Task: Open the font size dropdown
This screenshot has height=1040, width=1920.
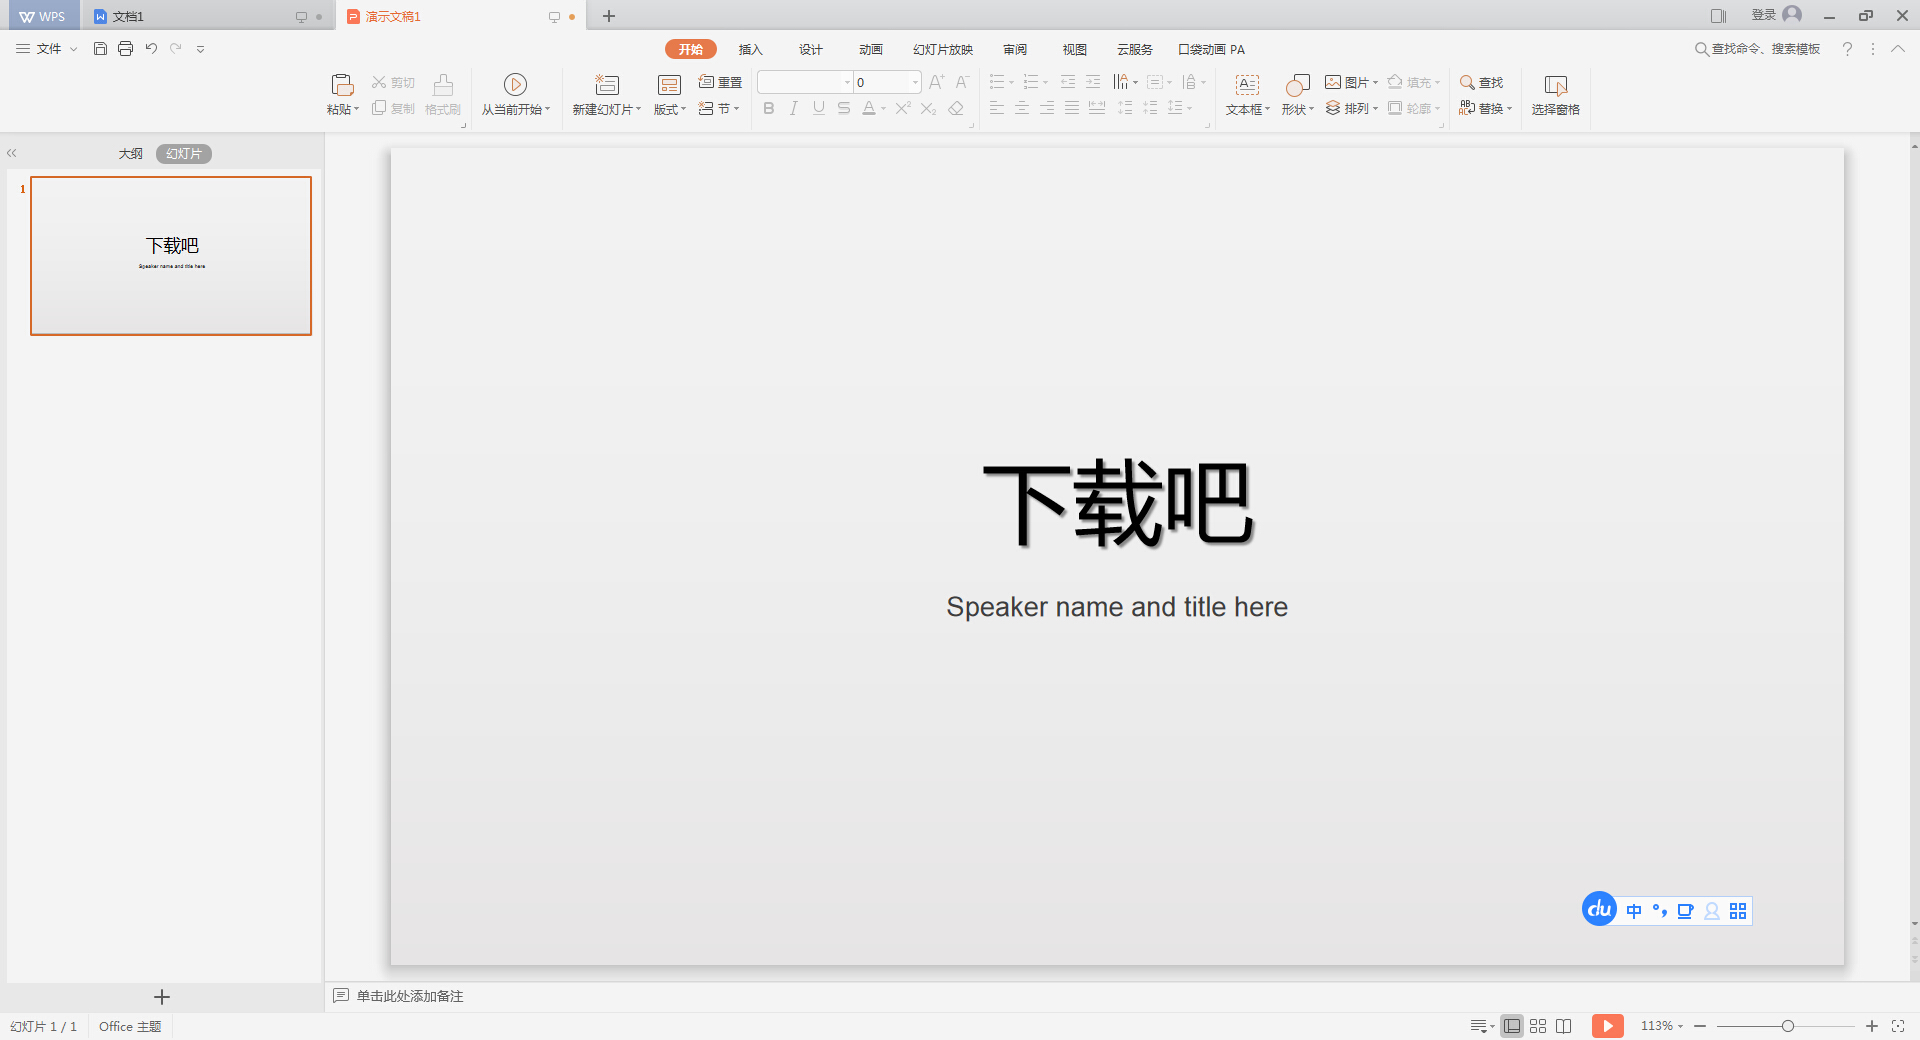Action: pos(913,82)
